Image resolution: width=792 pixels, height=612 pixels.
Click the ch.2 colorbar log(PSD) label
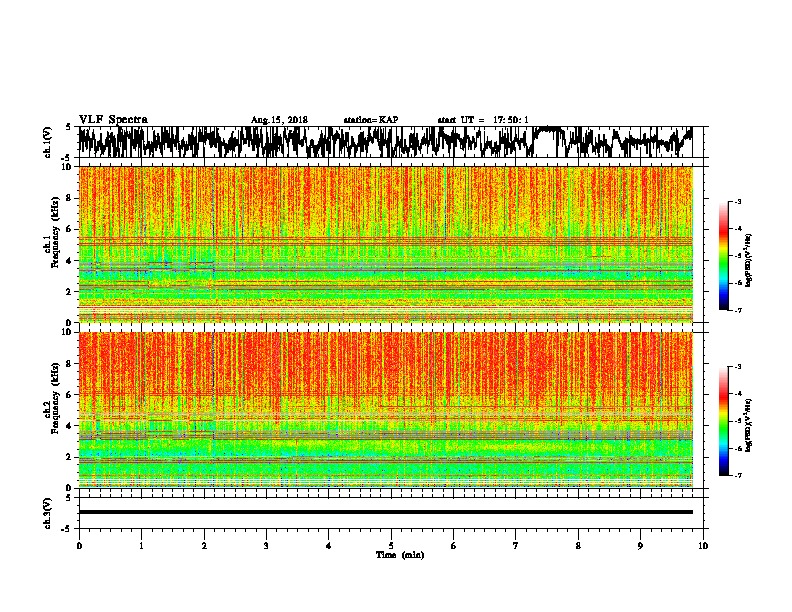point(749,425)
